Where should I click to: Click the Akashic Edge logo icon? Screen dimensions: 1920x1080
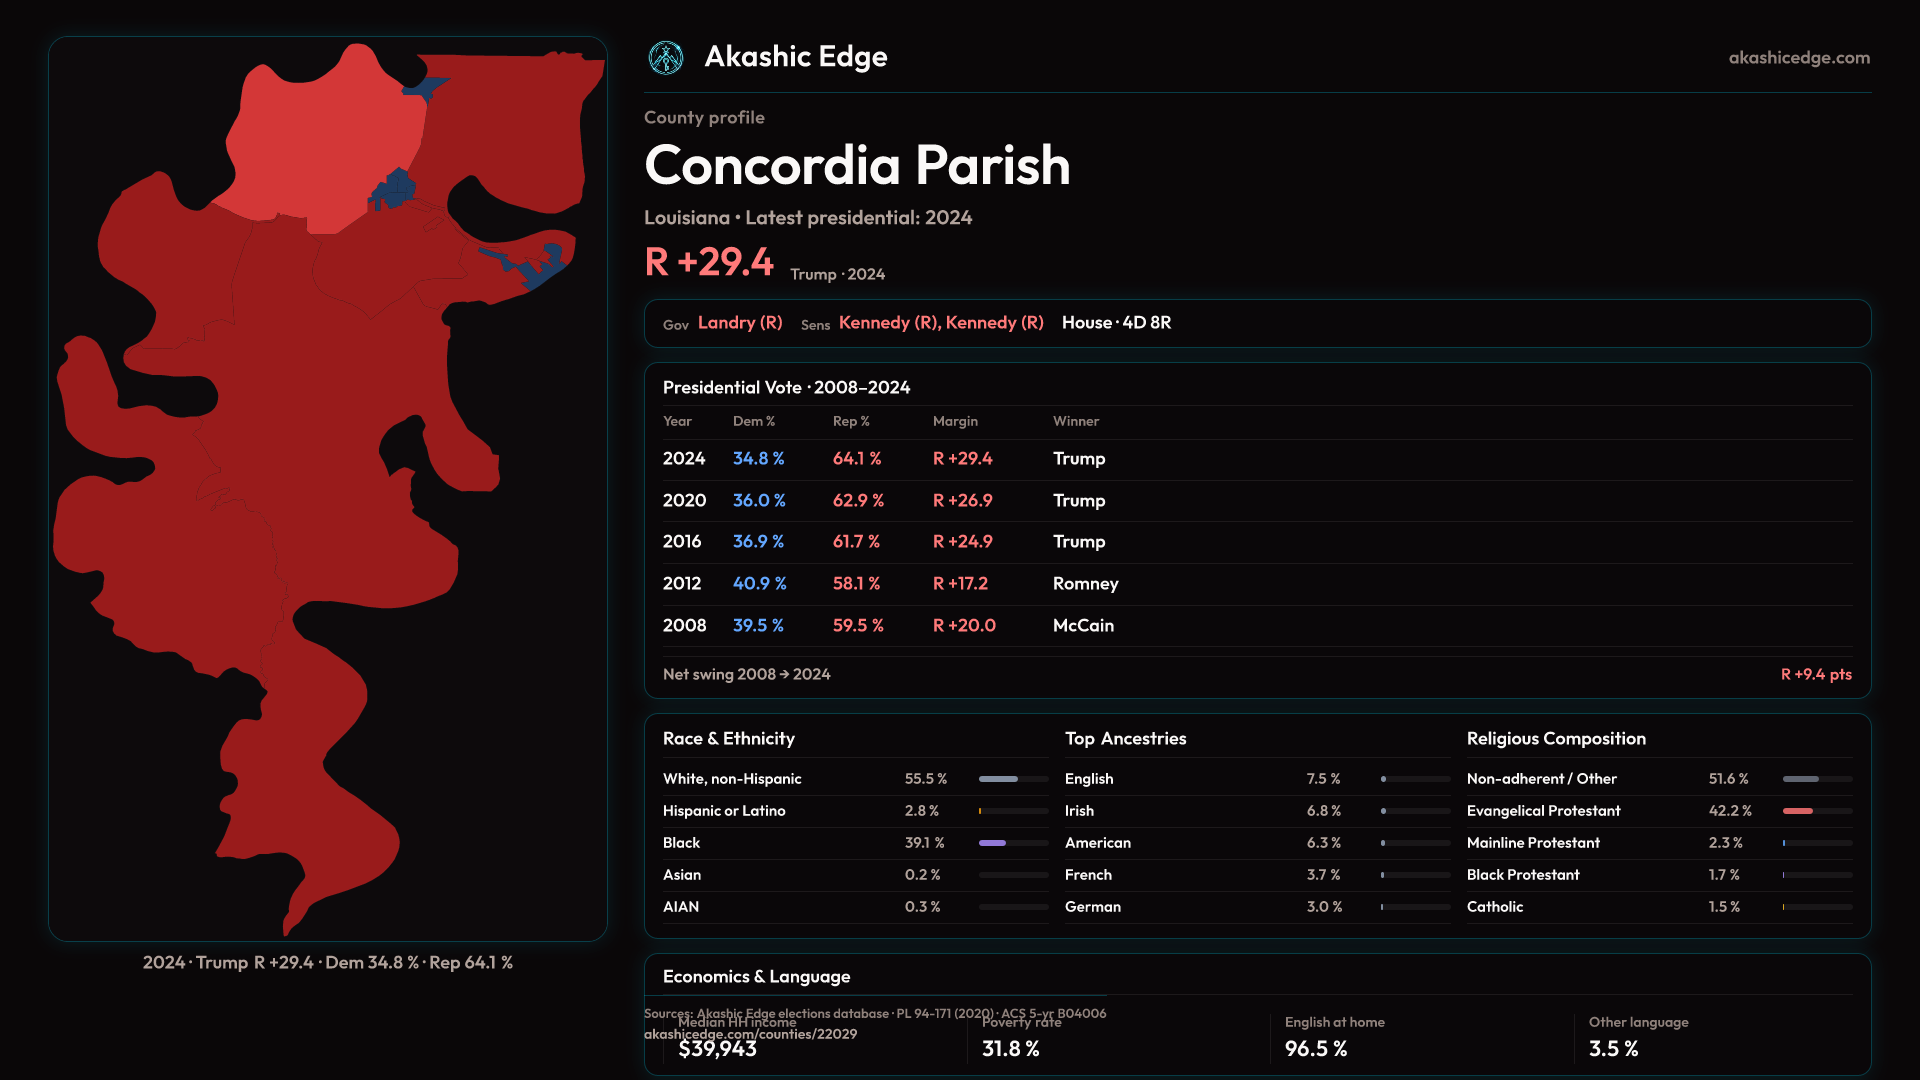pos(665,58)
